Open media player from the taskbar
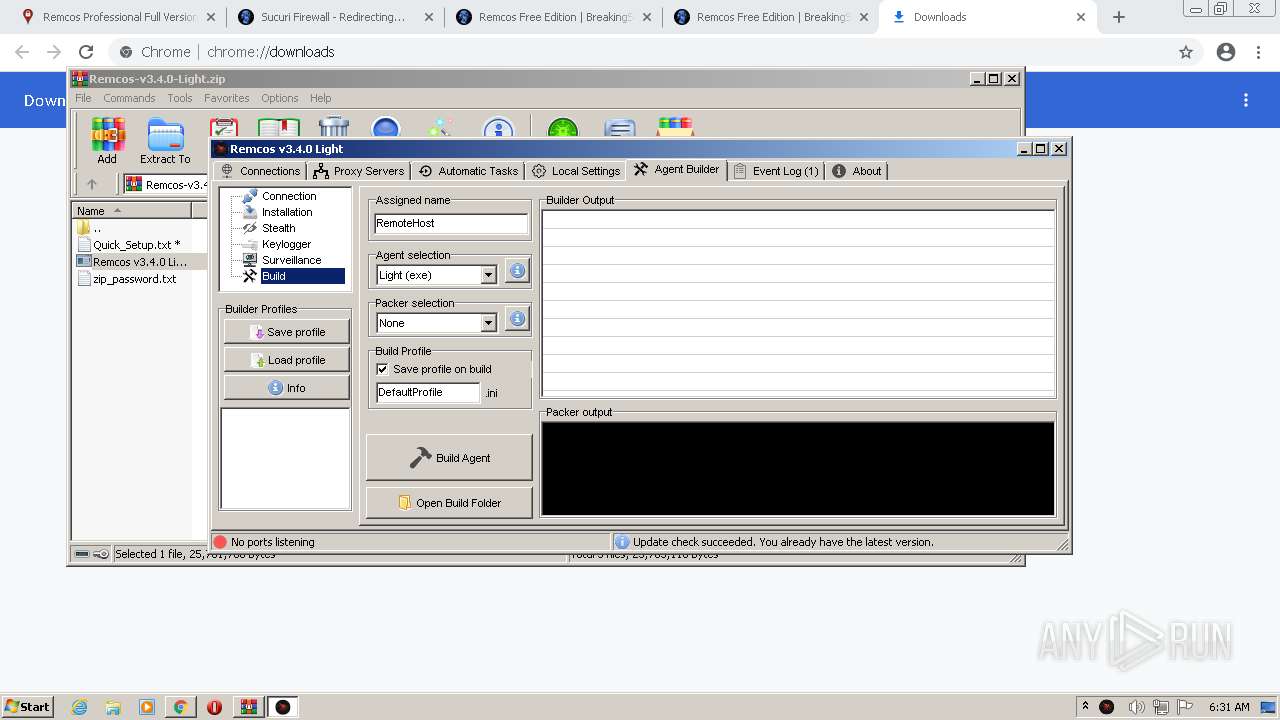 click(147, 707)
